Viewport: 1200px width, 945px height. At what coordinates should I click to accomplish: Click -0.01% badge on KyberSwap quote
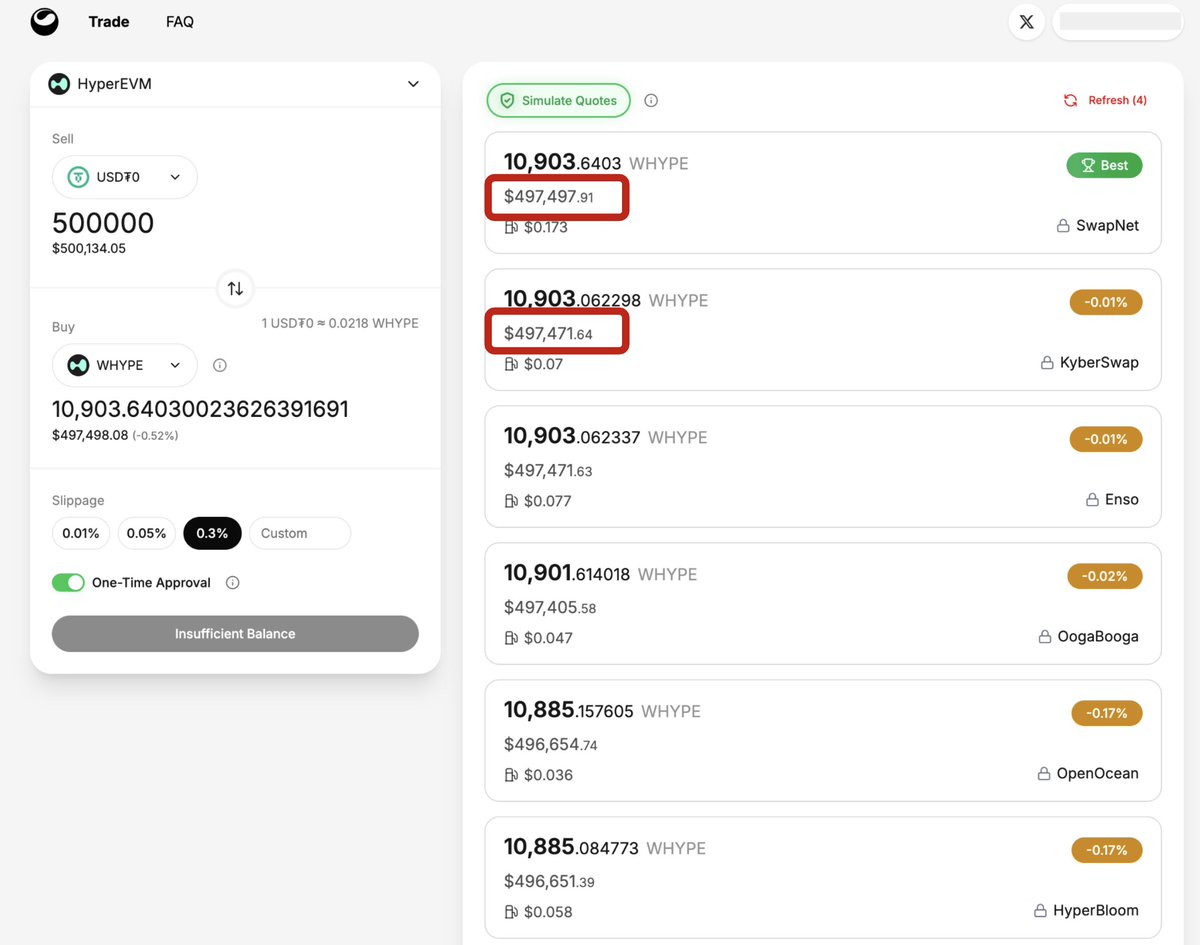point(1106,302)
